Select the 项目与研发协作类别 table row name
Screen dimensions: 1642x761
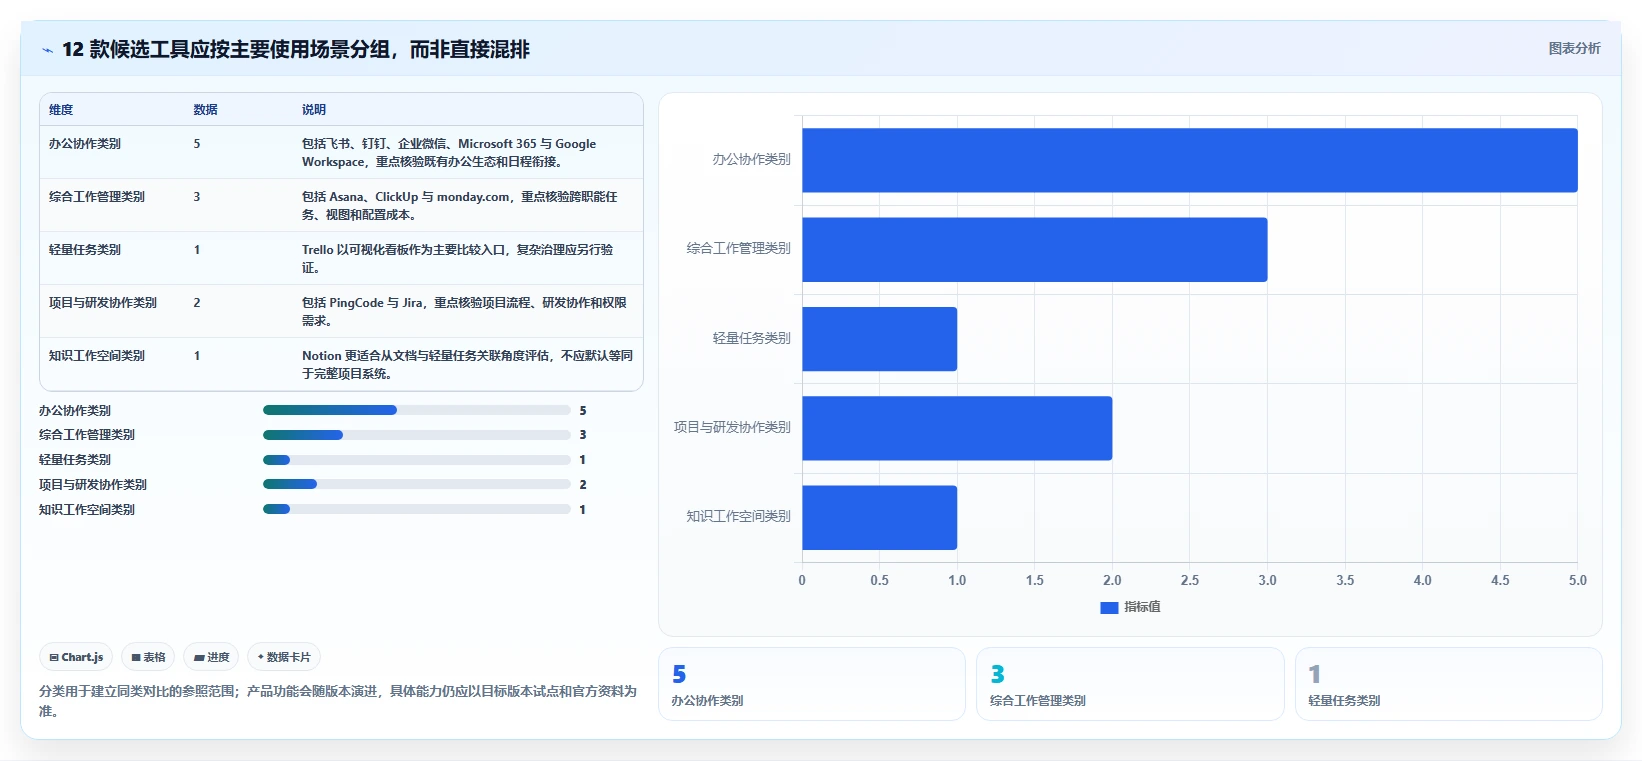[x=103, y=303]
